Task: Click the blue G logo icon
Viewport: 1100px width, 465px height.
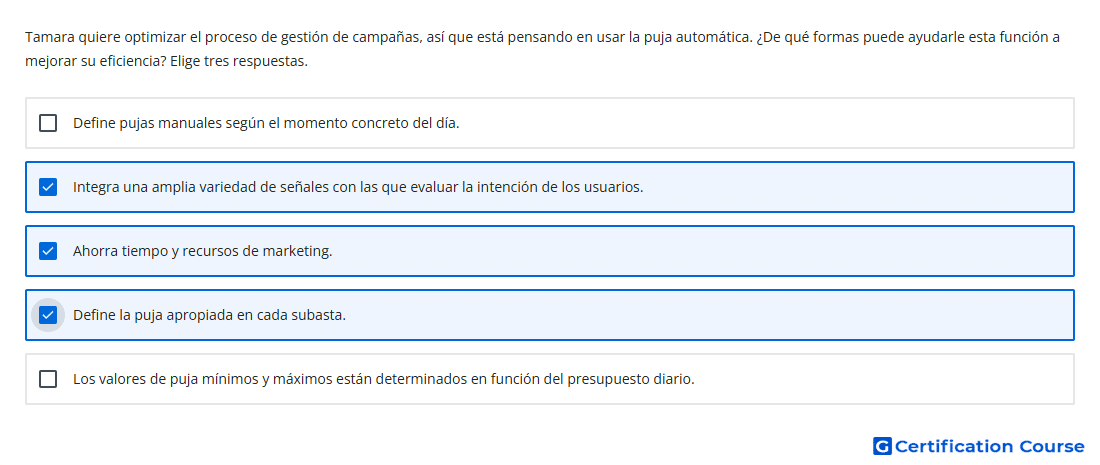Action: (x=882, y=446)
